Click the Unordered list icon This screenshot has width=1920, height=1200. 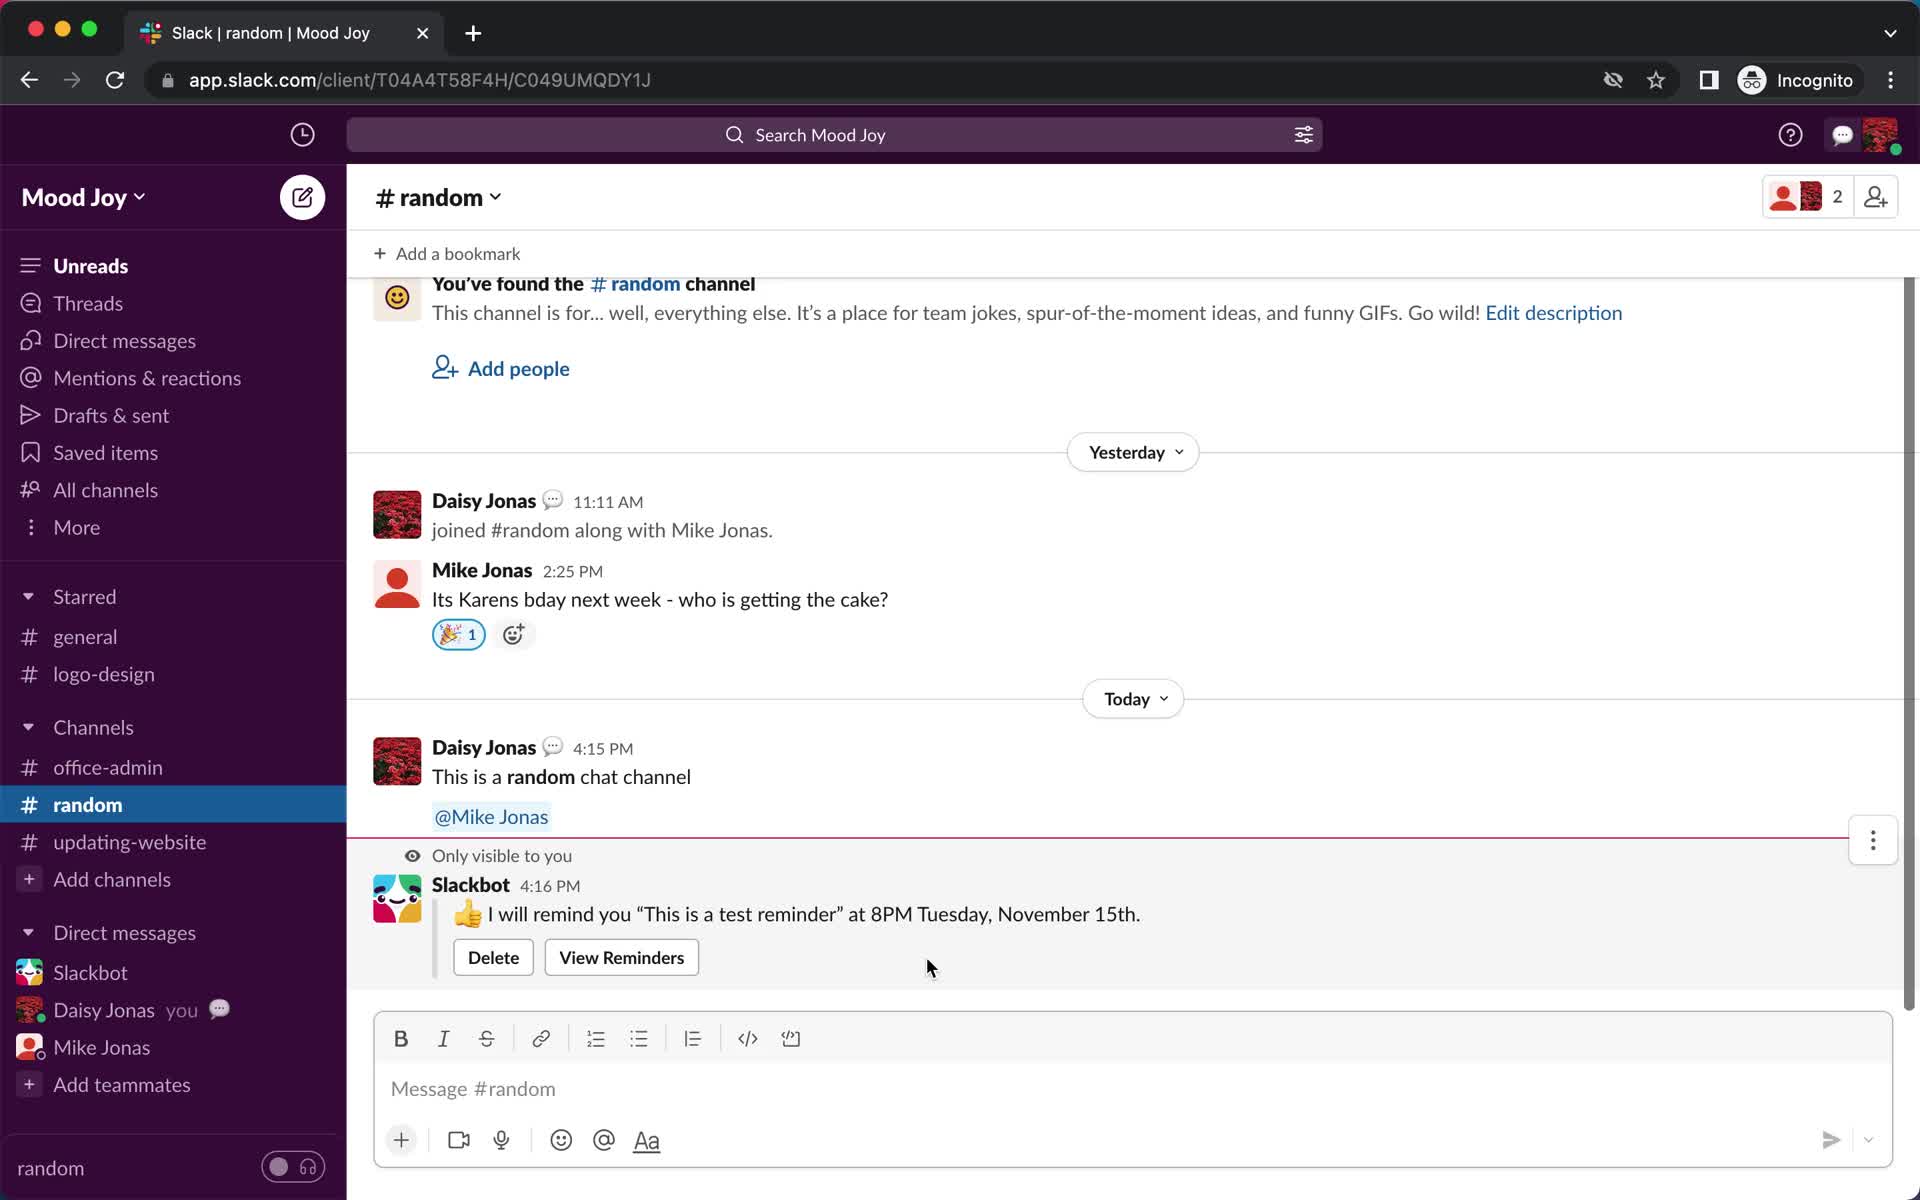tap(639, 1038)
